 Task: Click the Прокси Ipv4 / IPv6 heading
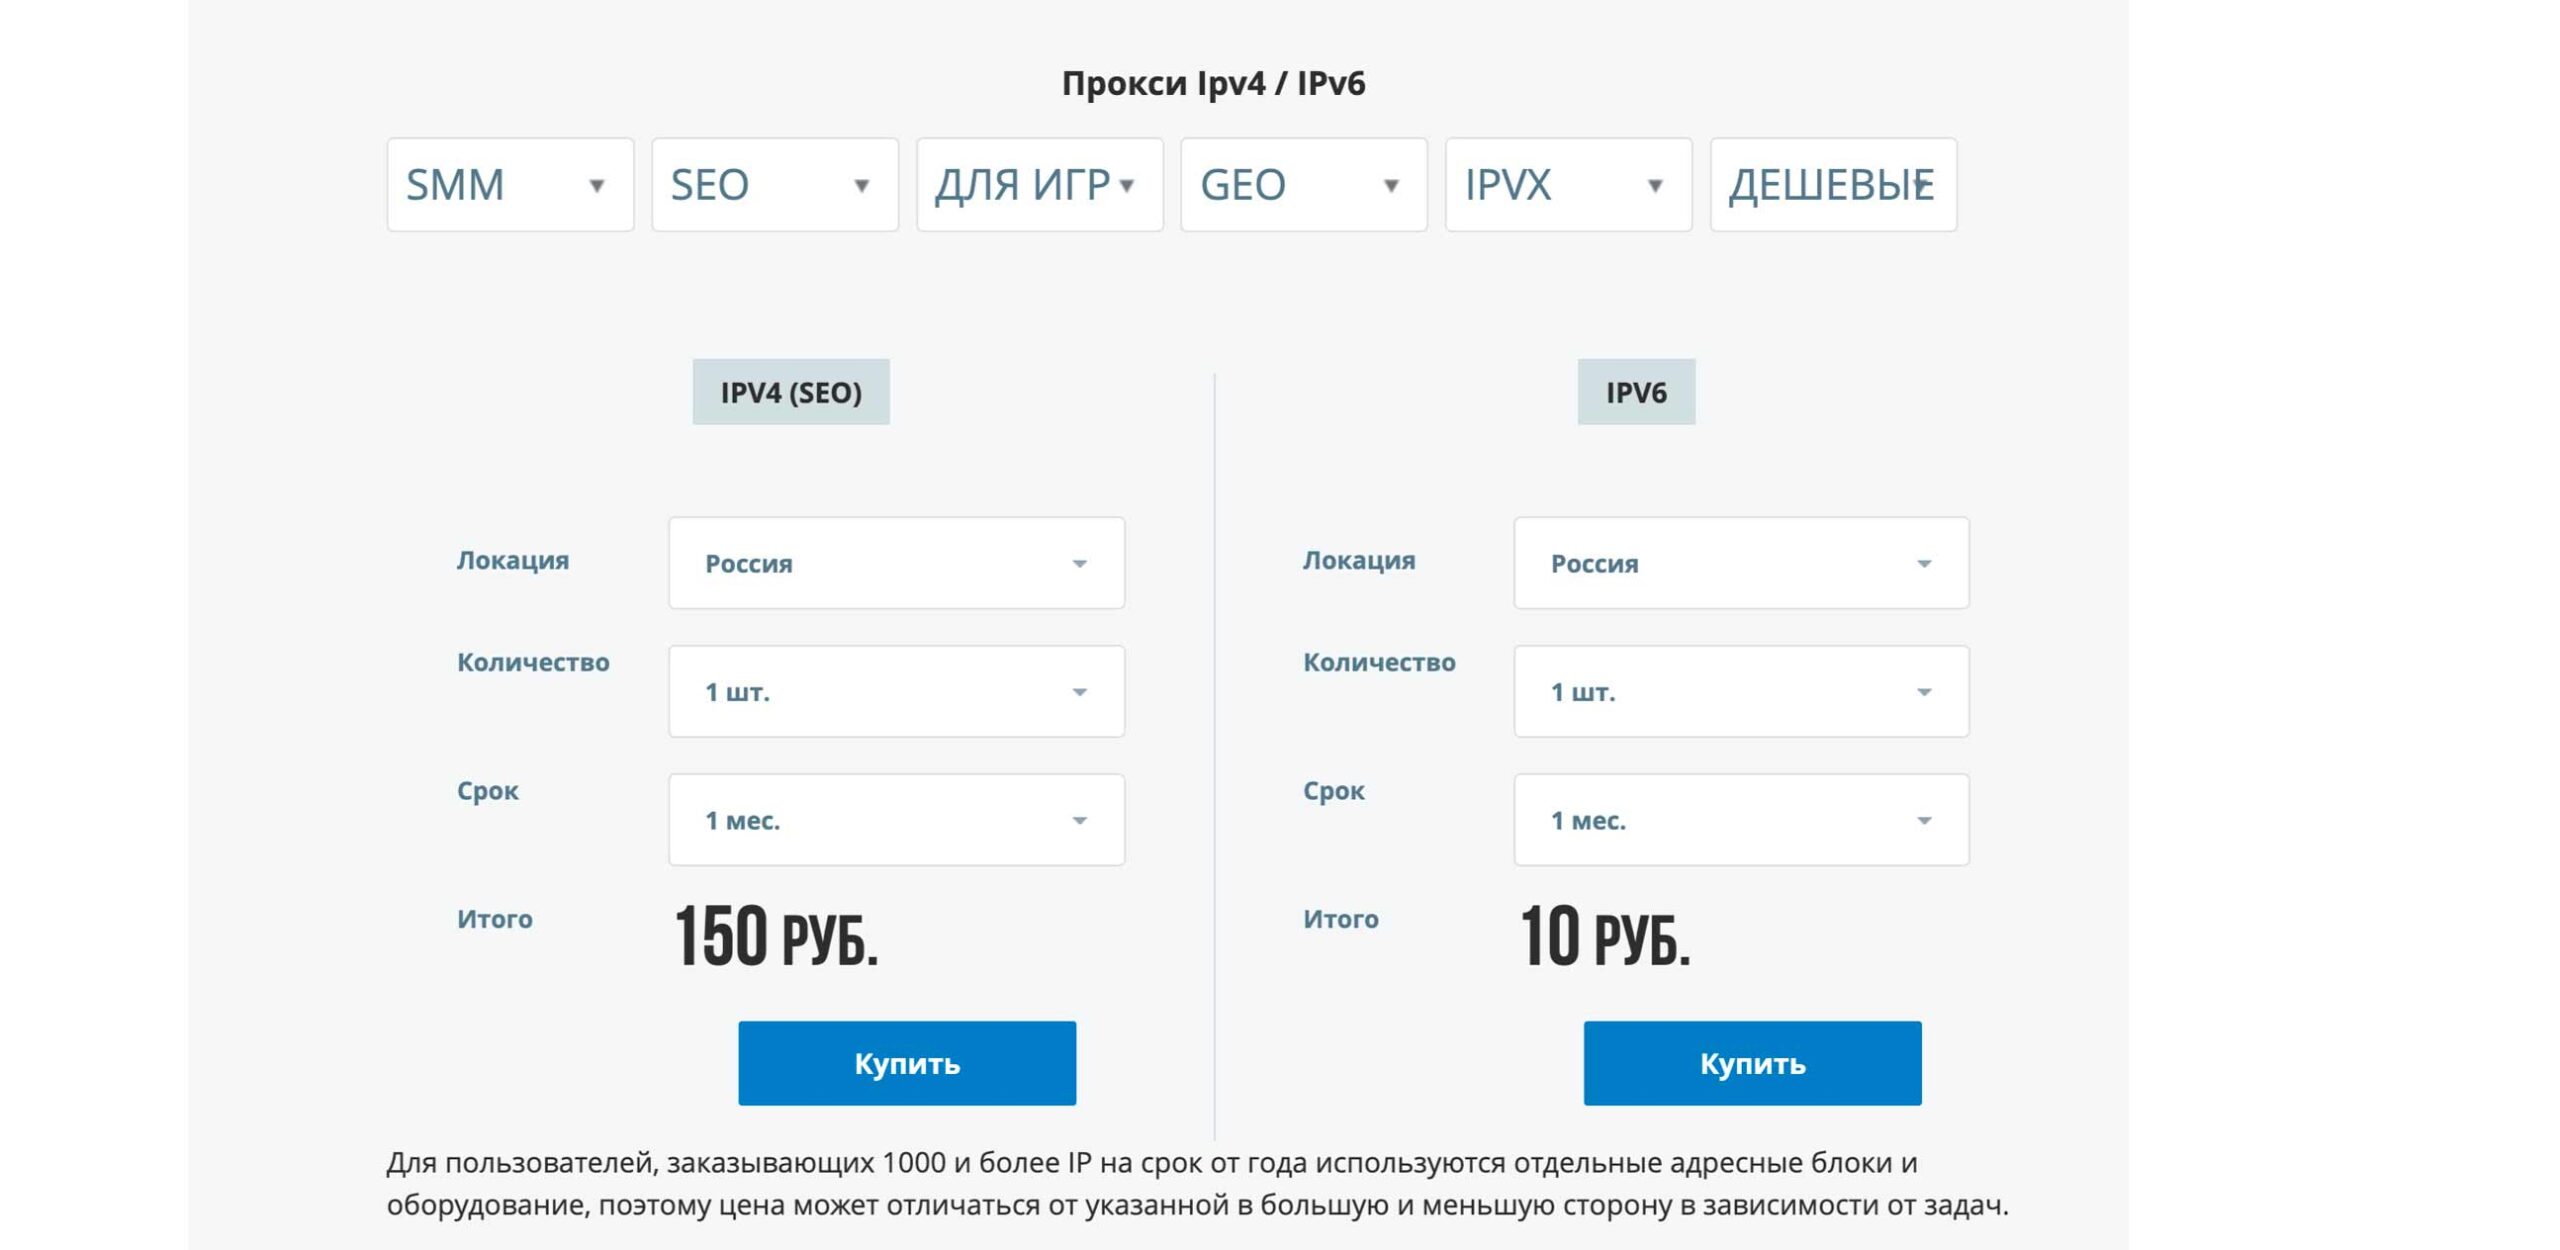[1213, 83]
